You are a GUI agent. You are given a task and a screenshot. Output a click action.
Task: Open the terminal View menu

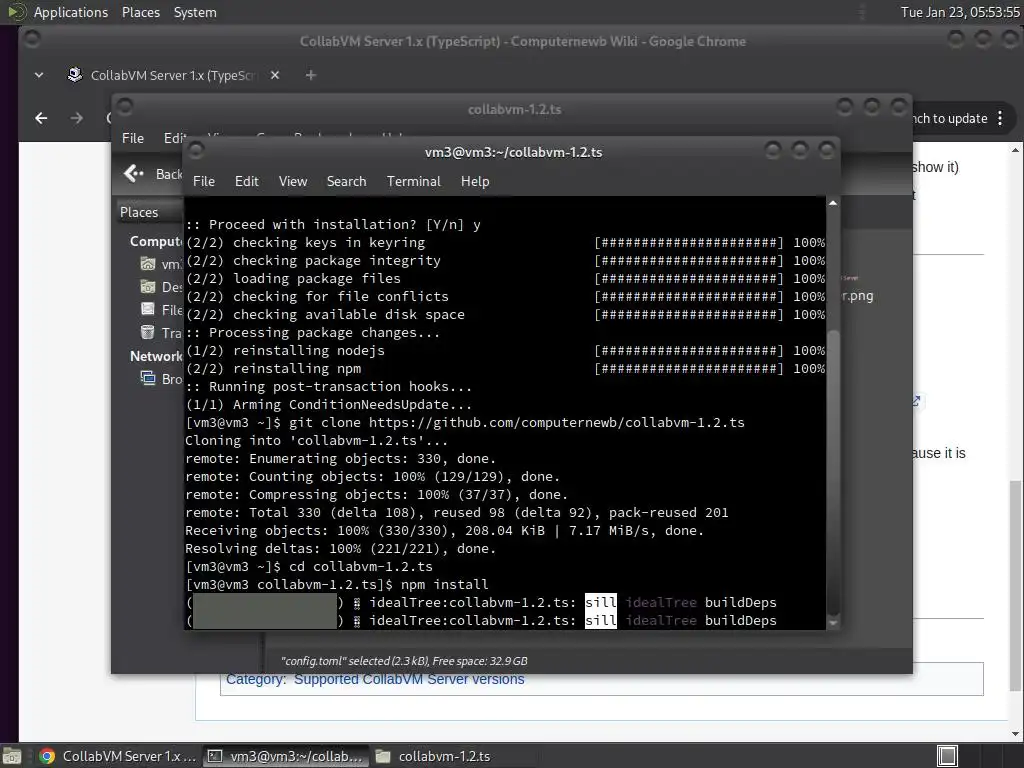(293, 182)
